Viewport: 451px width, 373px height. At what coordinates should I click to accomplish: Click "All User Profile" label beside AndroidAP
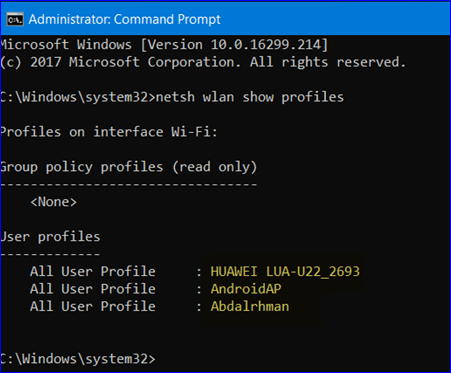93,289
